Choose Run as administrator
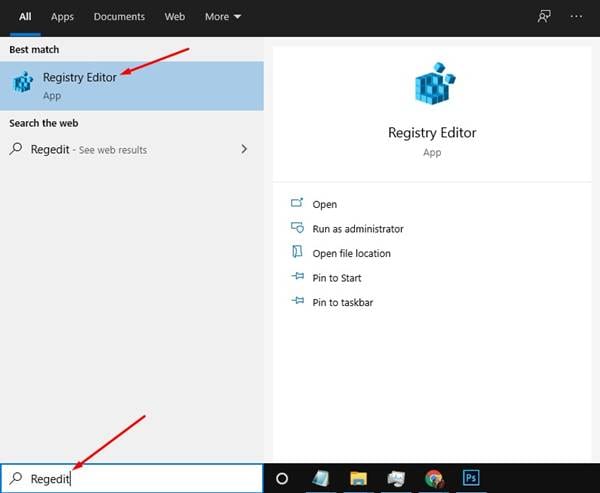This screenshot has width=600, height=493. click(358, 229)
